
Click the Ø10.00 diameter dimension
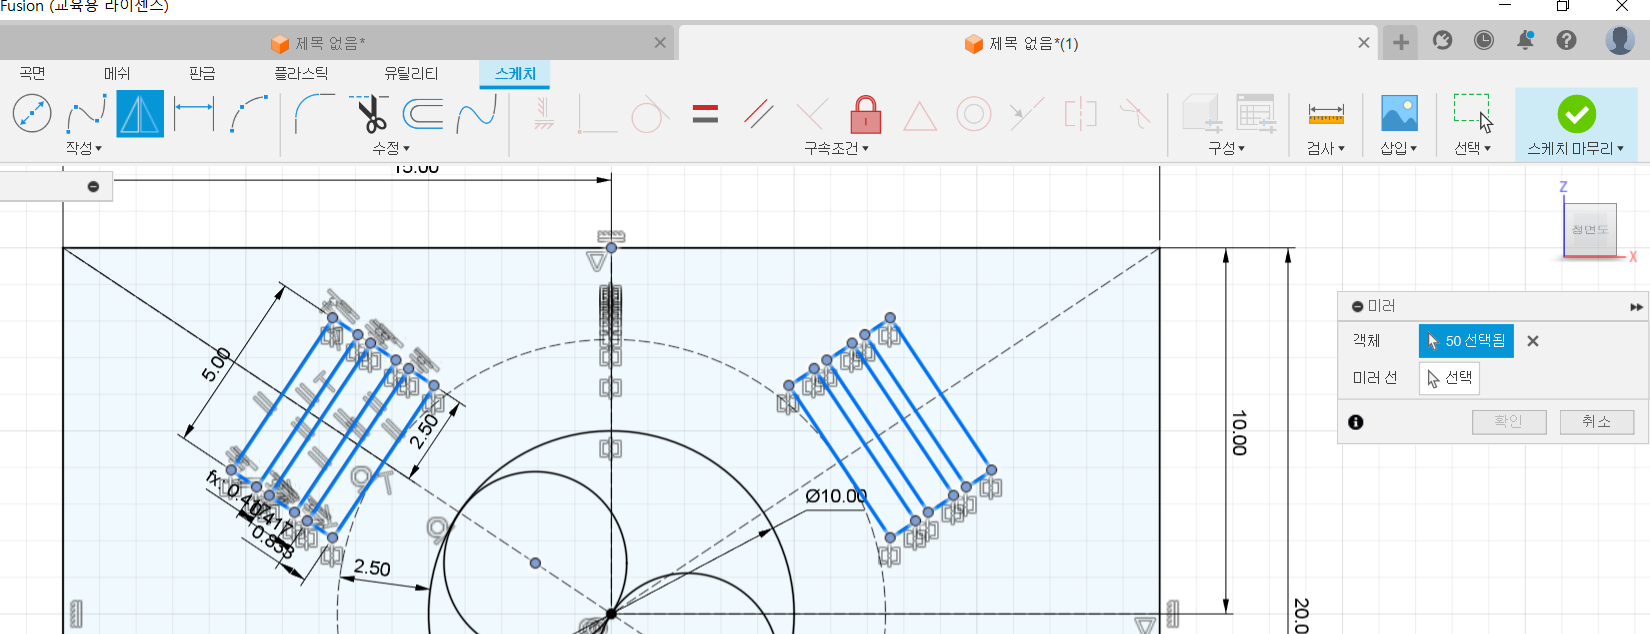pos(836,496)
